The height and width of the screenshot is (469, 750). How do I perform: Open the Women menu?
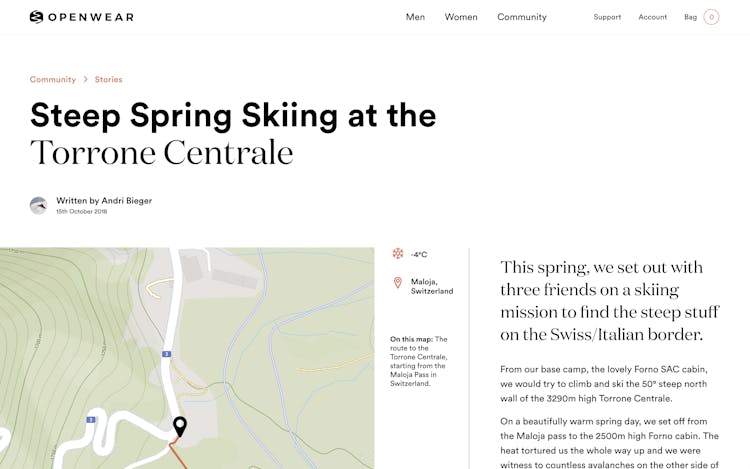pyautogui.click(x=461, y=17)
